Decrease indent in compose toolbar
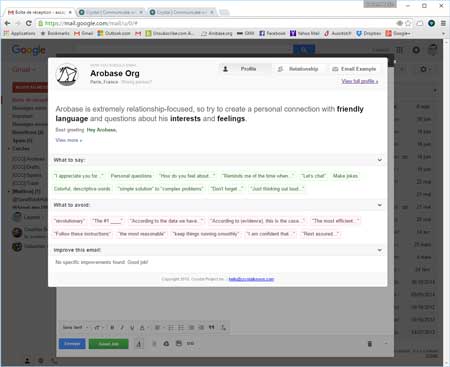 (191, 328)
